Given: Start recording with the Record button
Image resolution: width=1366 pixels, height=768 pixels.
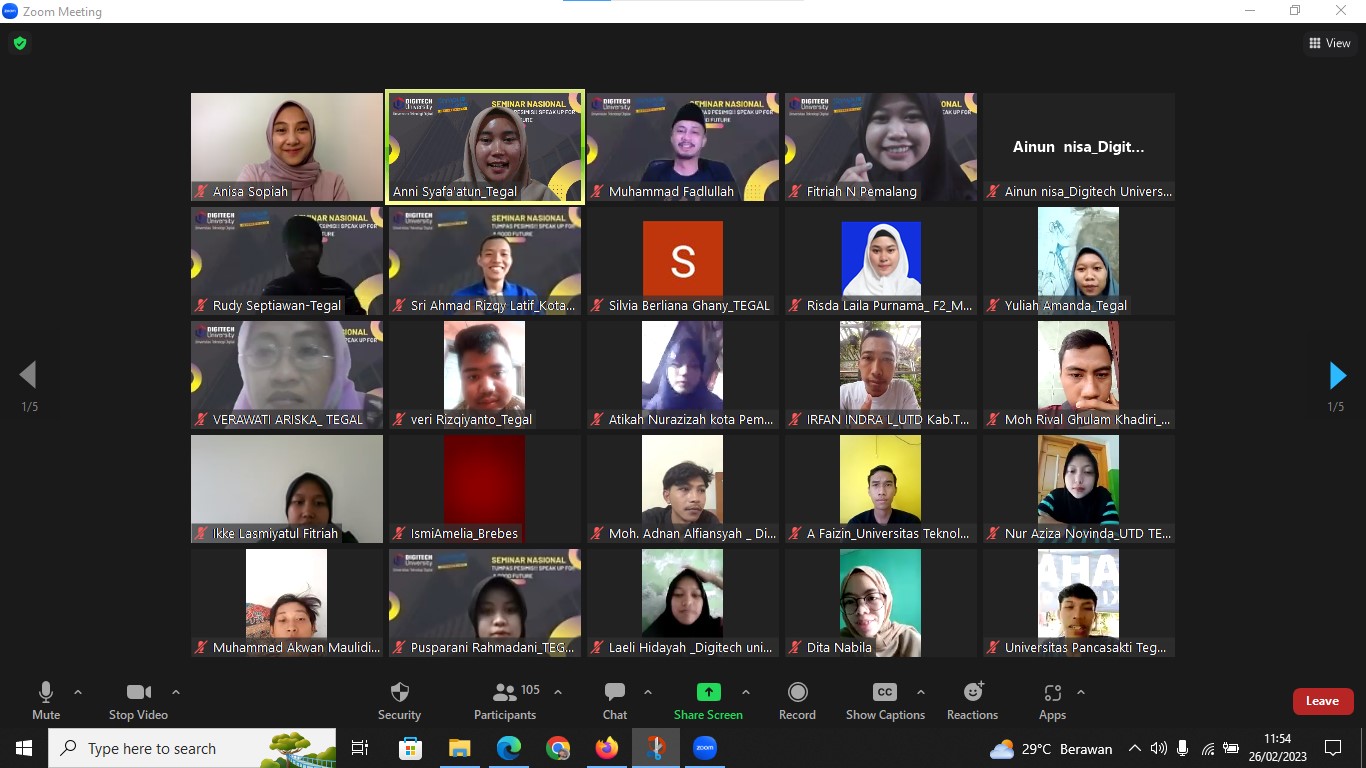Looking at the screenshot, I should pyautogui.click(x=797, y=700).
